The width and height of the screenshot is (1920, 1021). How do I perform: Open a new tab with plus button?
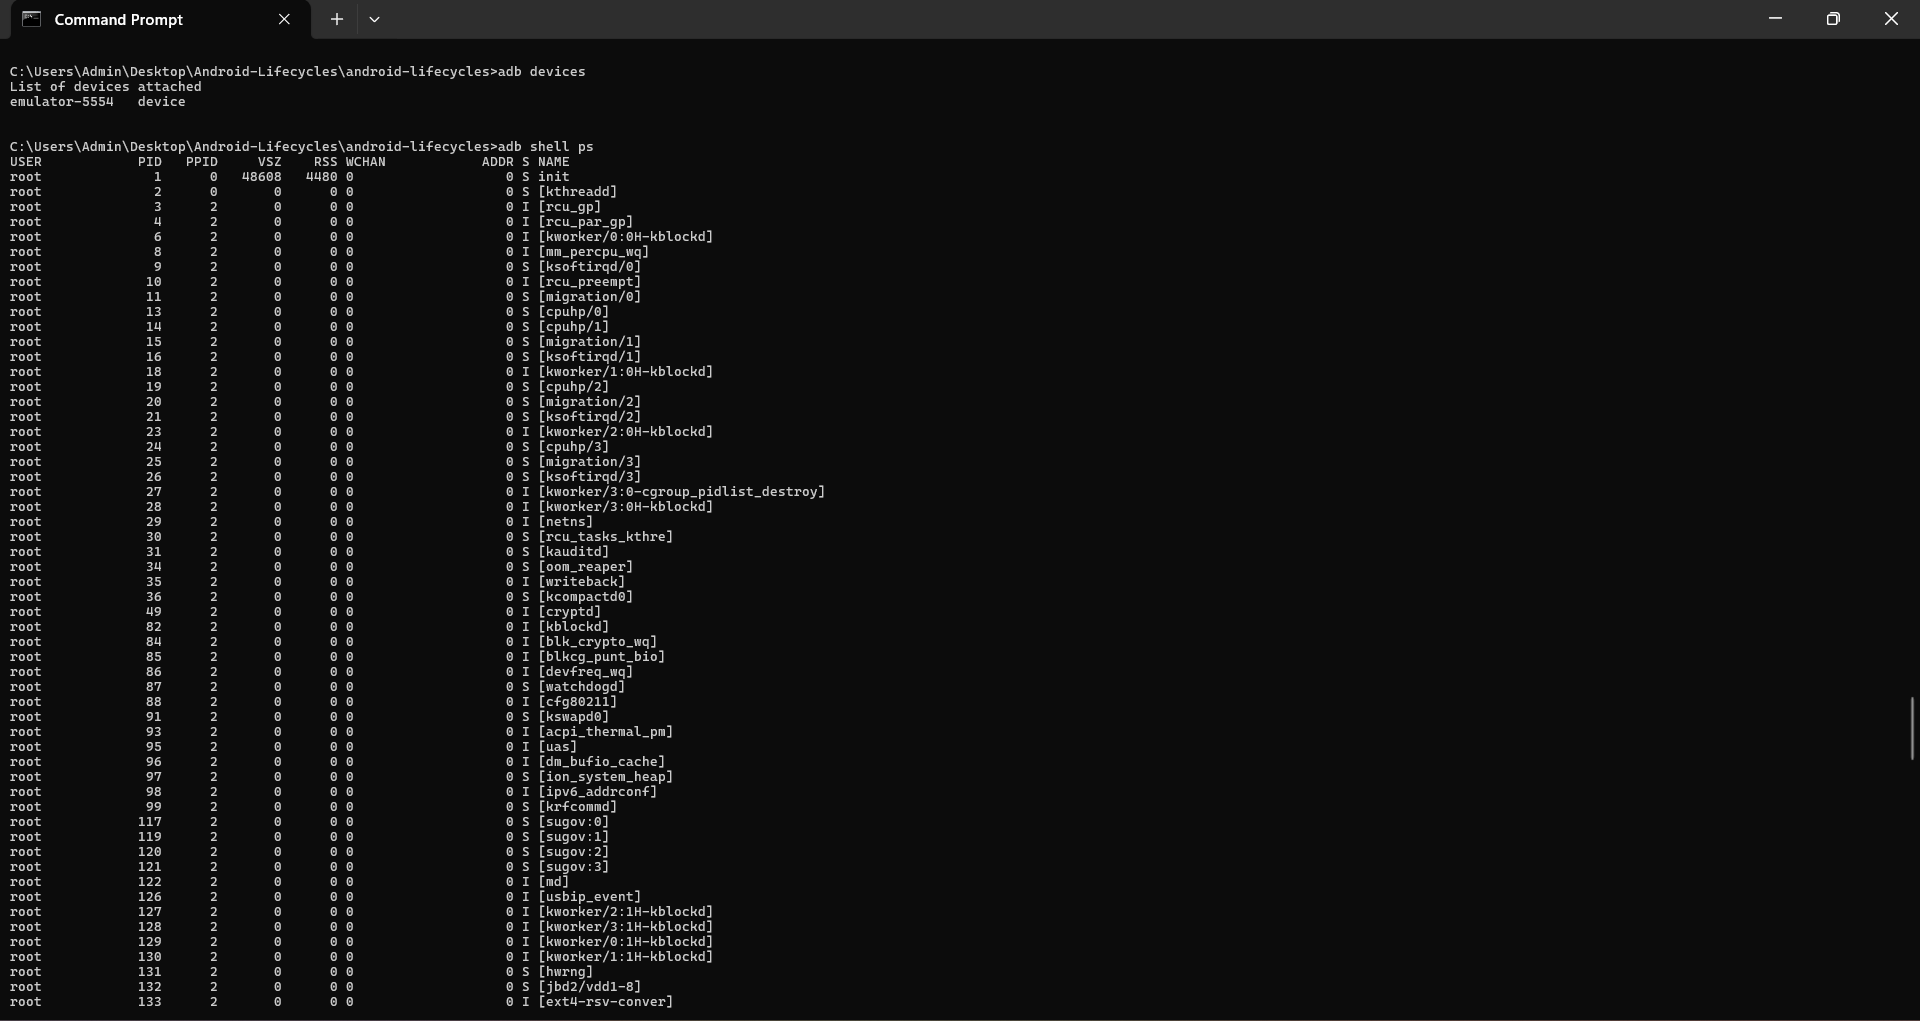[337, 19]
